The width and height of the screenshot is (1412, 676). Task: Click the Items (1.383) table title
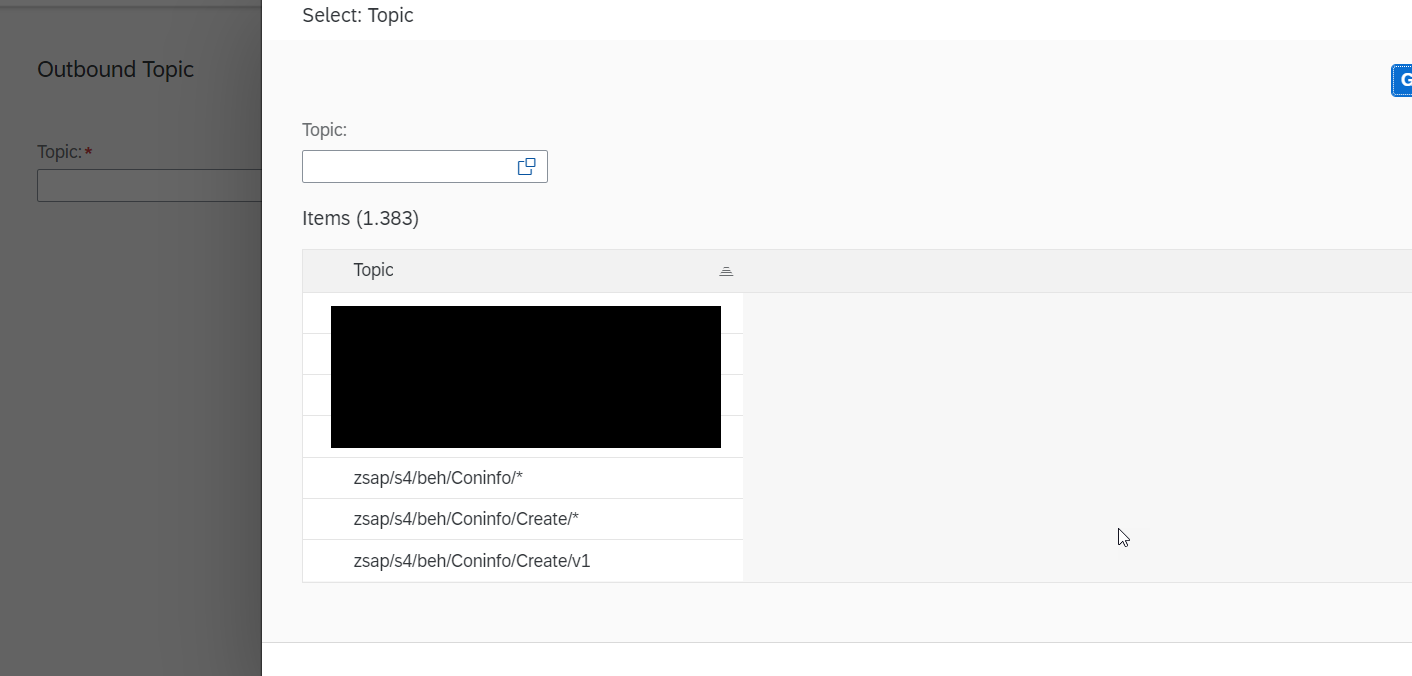pyautogui.click(x=360, y=218)
